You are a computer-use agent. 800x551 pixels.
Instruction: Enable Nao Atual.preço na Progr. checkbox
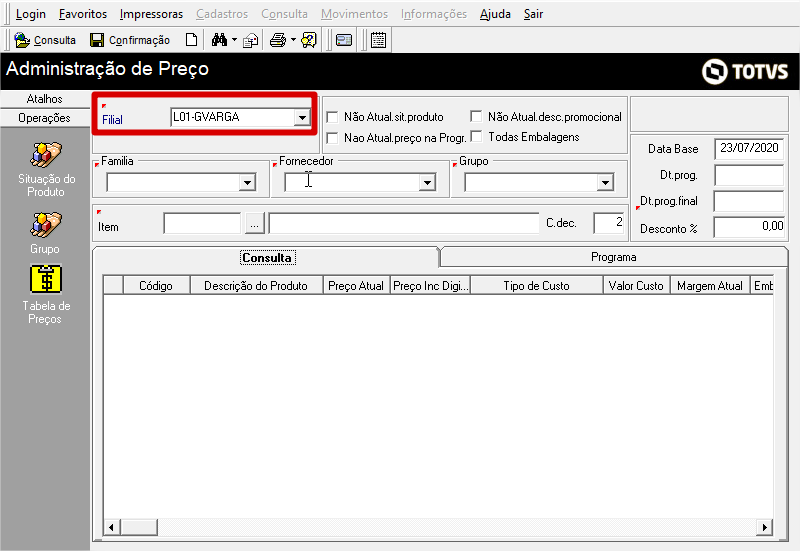click(x=332, y=138)
